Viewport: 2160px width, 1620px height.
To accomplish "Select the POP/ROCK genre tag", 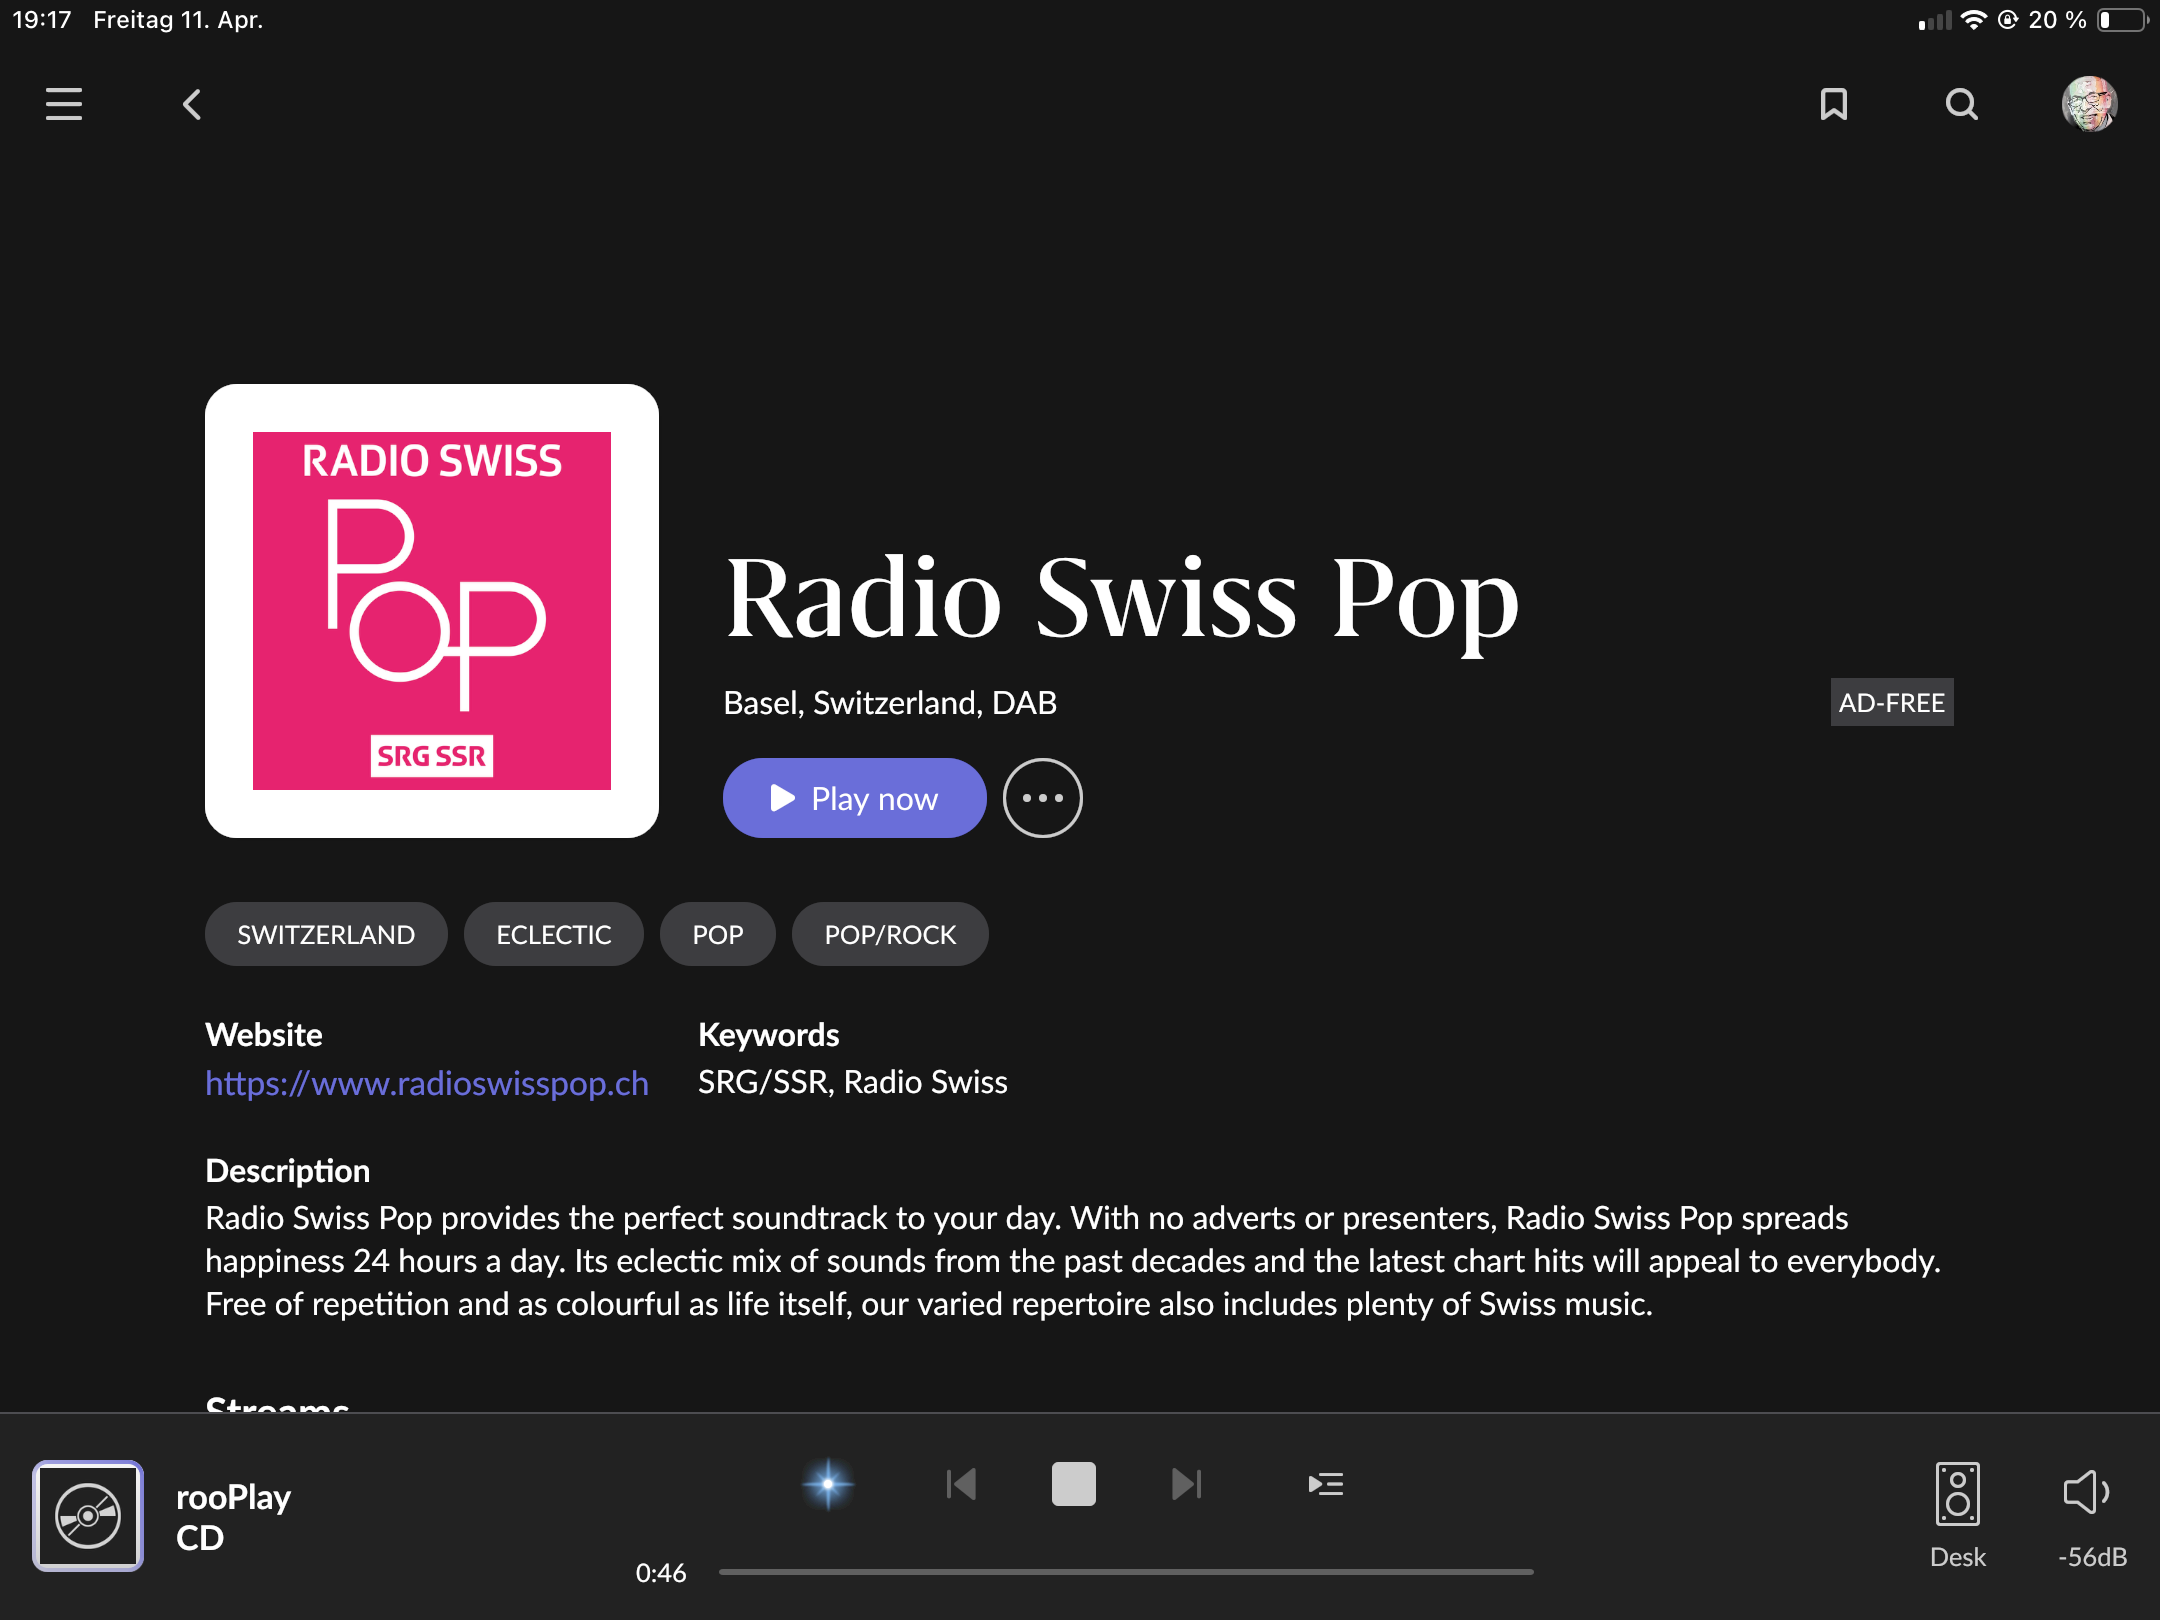I will 890,934.
